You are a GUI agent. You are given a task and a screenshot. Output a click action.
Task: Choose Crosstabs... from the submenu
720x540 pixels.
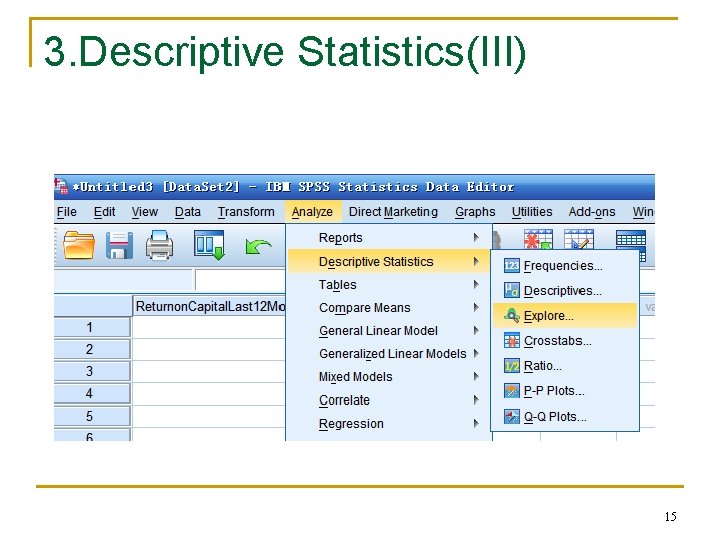pyautogui.click(x=565, y=341)
